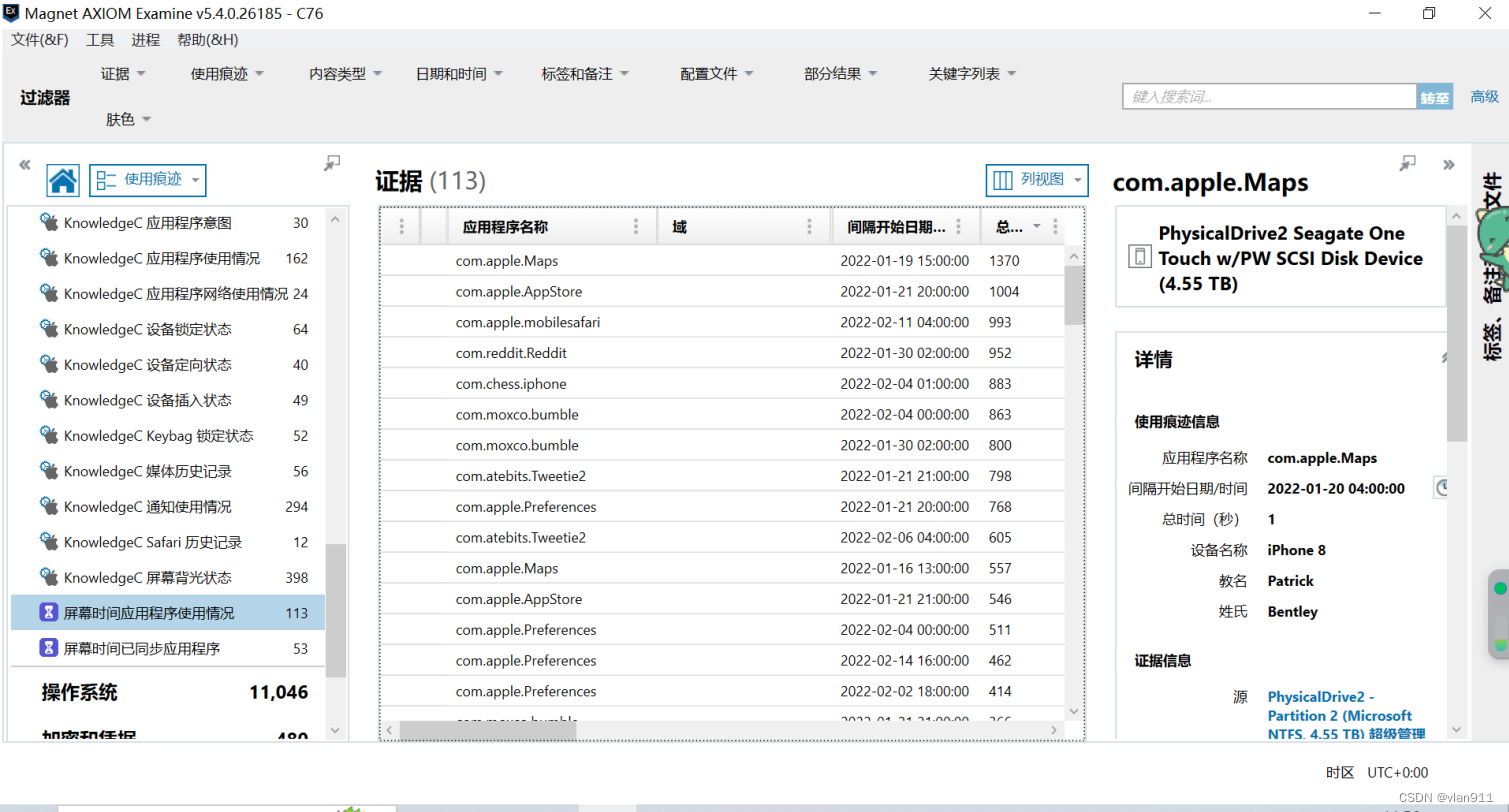Select 操作系统 category with 11,046
The height and width of the screenshot is (812, 1509).
coord(168,692)
